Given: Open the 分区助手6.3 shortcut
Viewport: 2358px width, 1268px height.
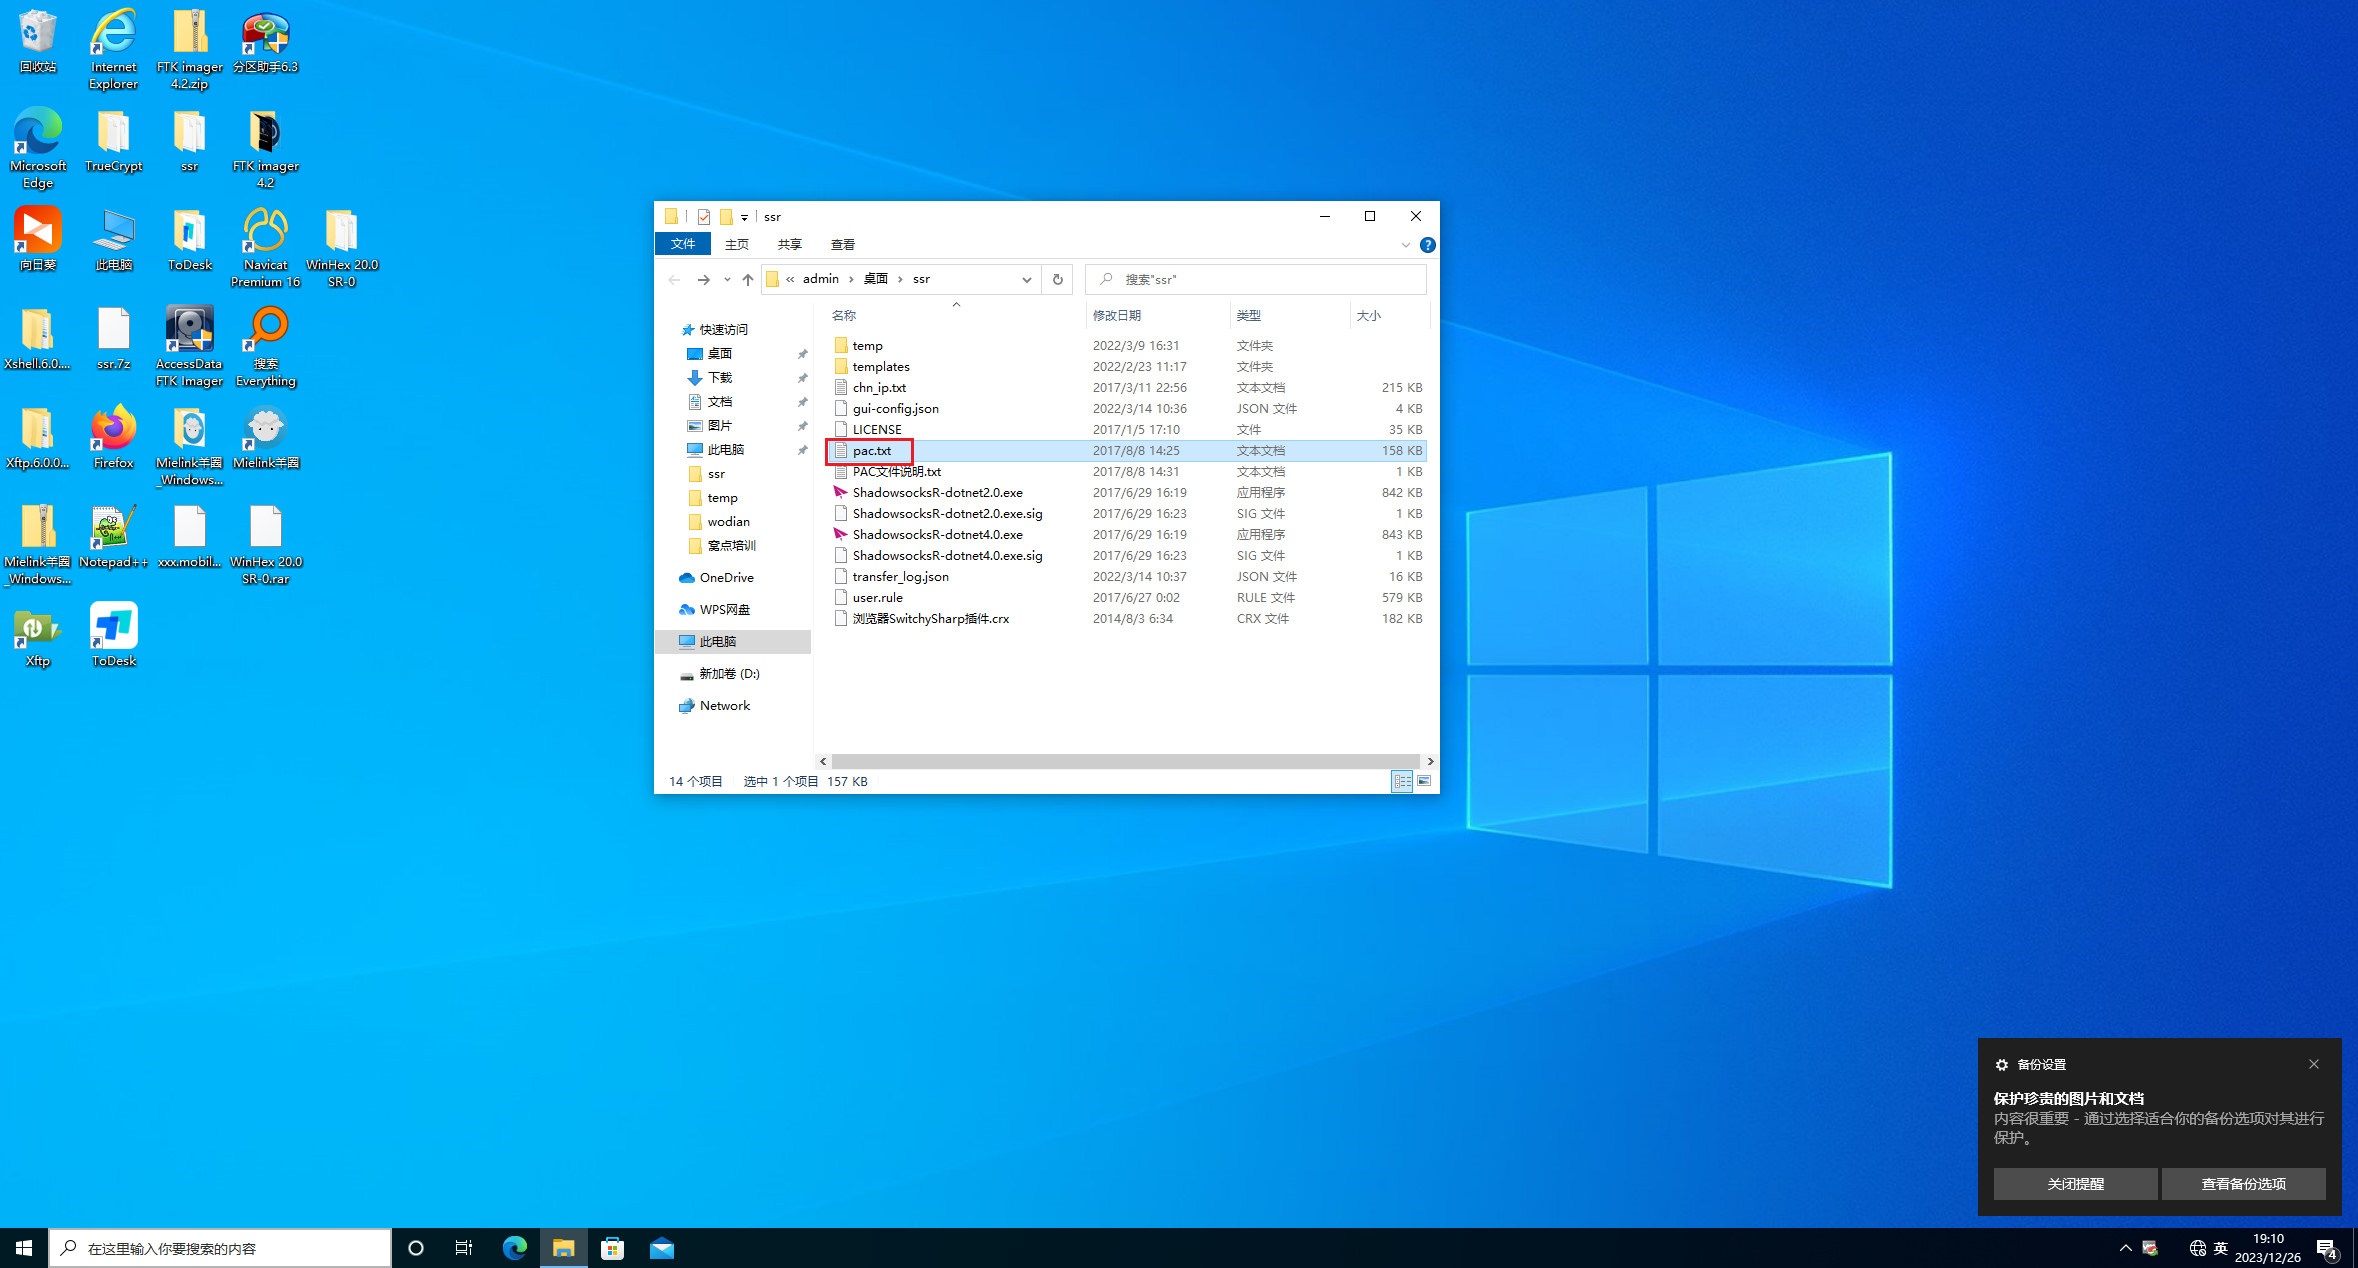Looking at the screenshot, I should pyautogui.click(x=265, y=41).
